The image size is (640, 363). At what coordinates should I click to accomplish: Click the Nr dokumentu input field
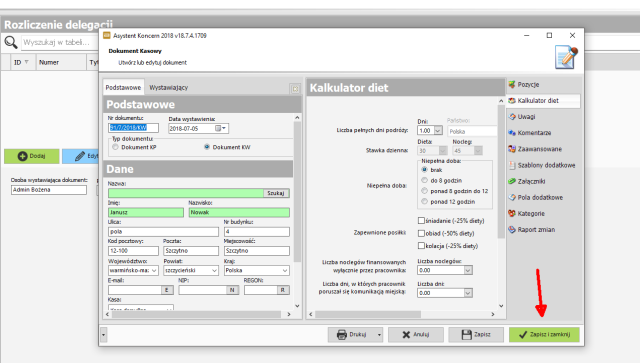pos(133,128)
